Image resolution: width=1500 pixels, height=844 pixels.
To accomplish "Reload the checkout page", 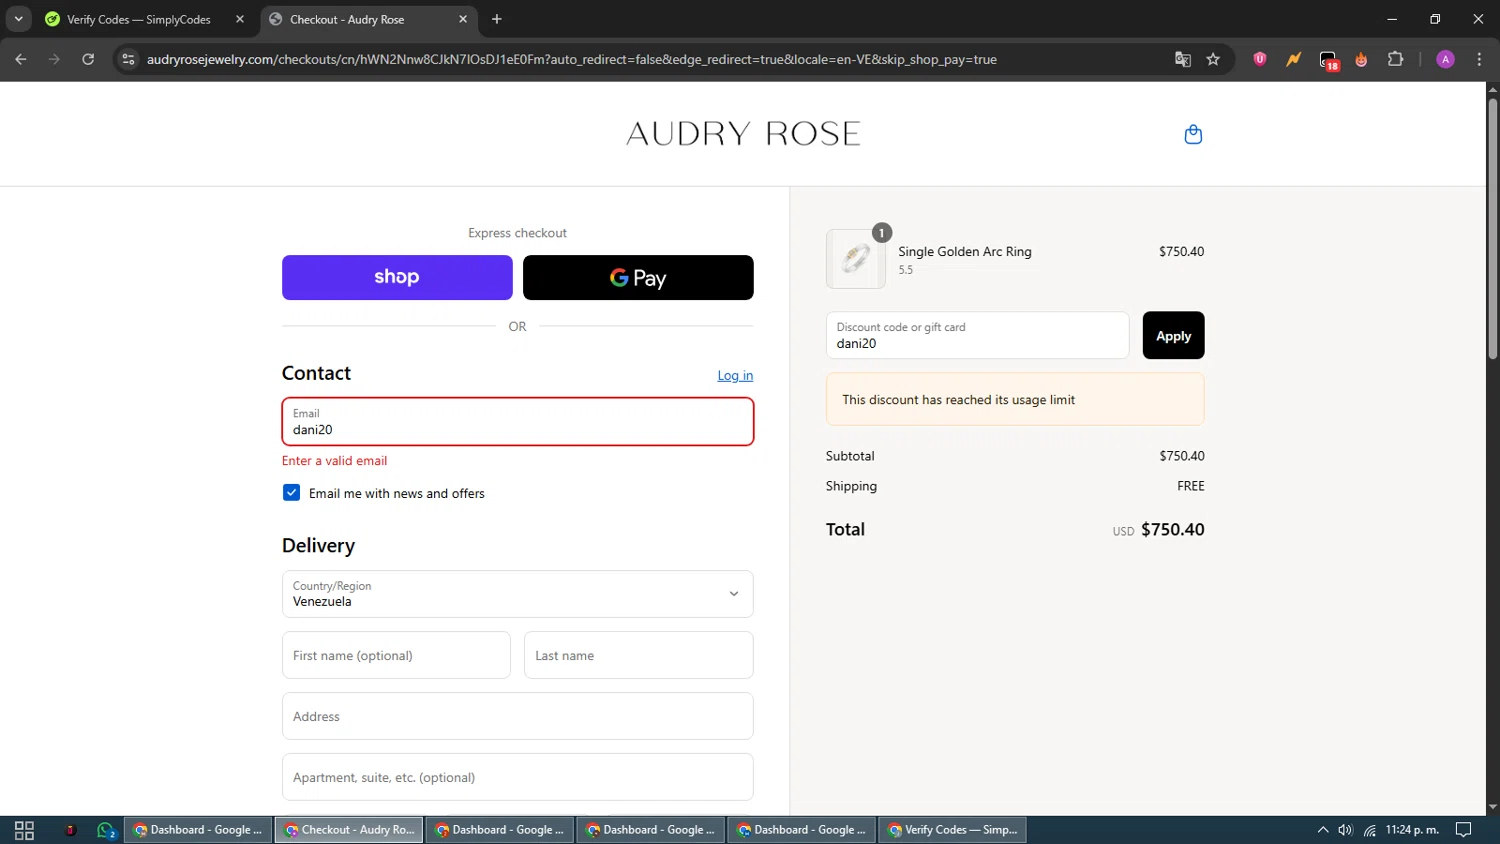I will click(88, 59).
